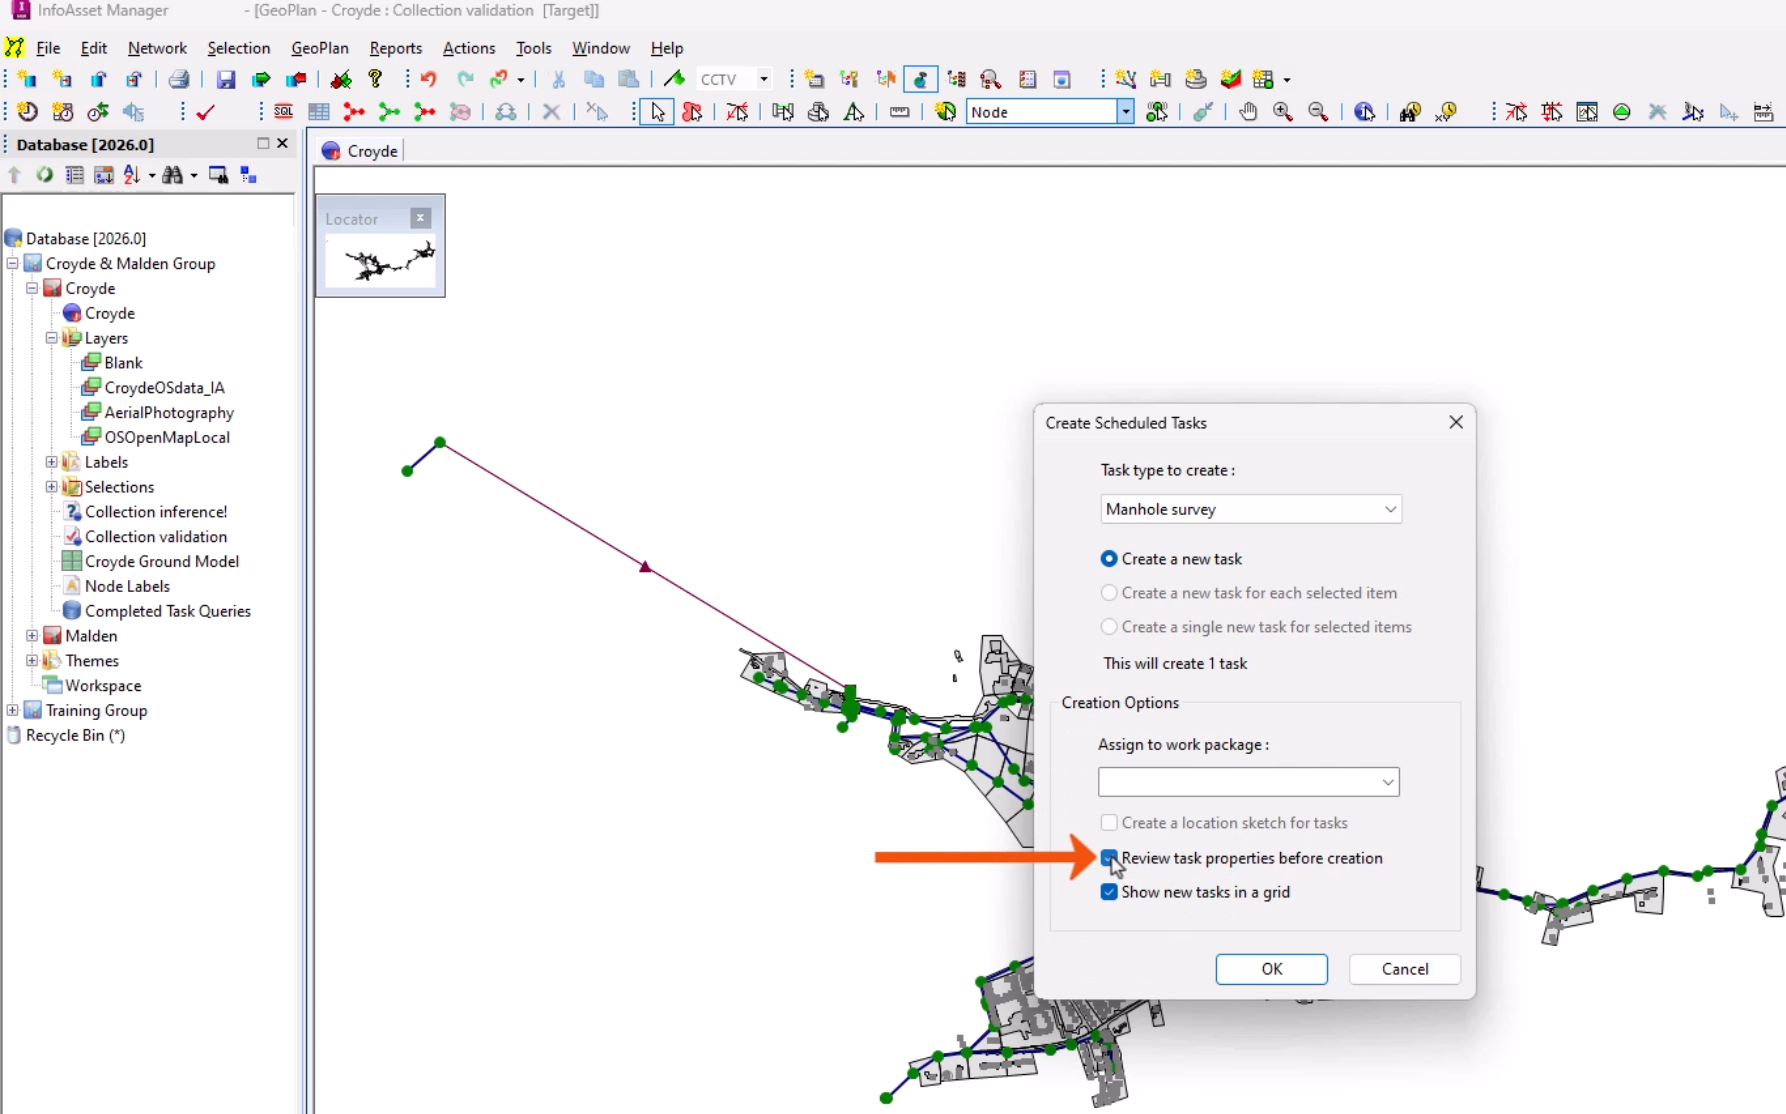Cancel the Create Scheduled Tasks dialog
This screenshot has width=1786, height=1114.
pyautogui.click(x=1404, y=969)
